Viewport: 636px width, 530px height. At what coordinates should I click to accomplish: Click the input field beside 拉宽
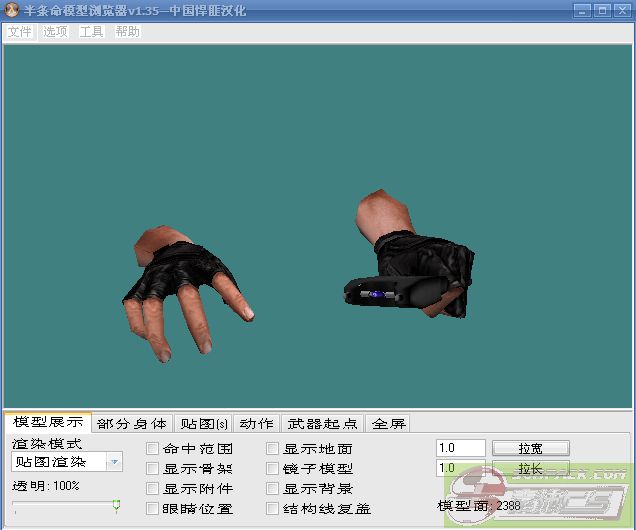(x=460, y=448)
